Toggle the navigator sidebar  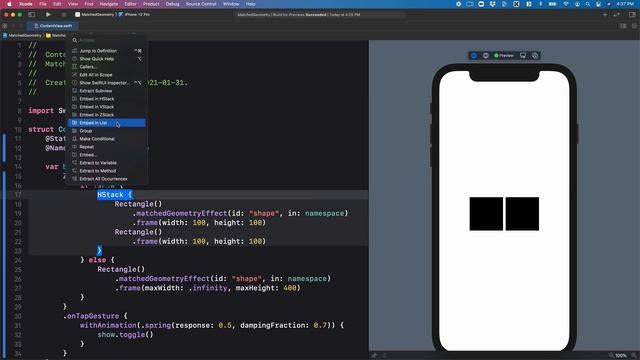click(31, 15)
